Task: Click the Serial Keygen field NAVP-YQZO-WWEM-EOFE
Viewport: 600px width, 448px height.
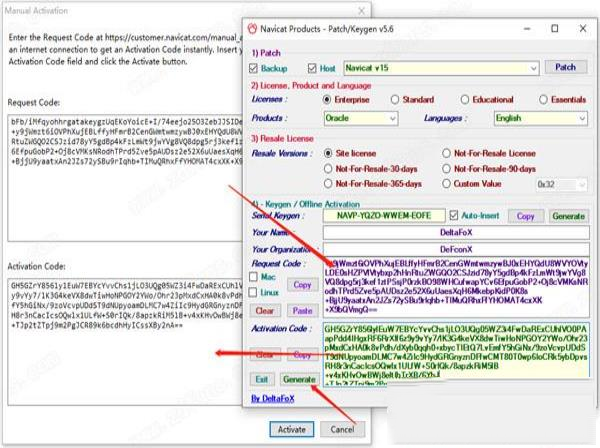Action: click(384, 216)
